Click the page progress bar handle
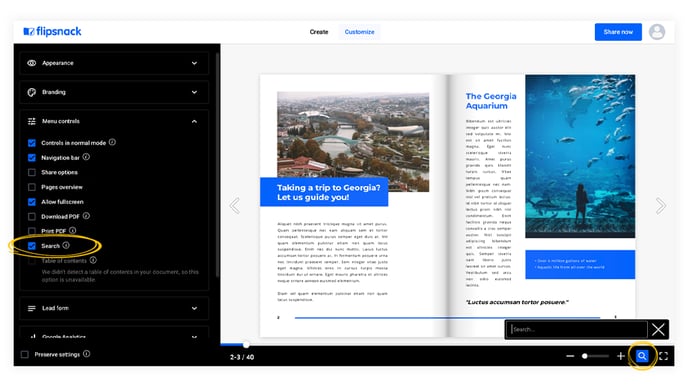The height and width of the screenshot is (387, 688). pyautogui.click(x=246, y=345)
